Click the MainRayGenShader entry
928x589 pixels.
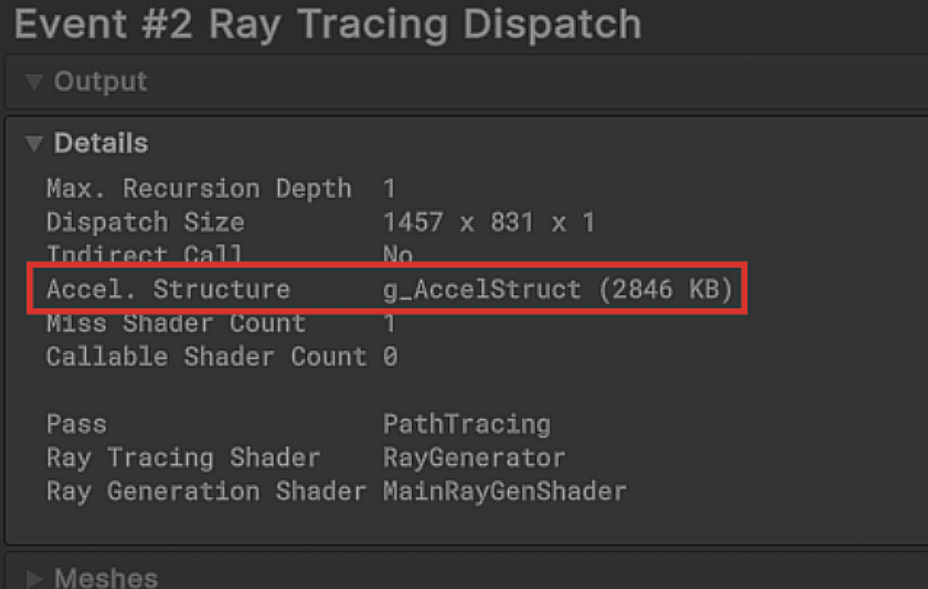point(504,491)
